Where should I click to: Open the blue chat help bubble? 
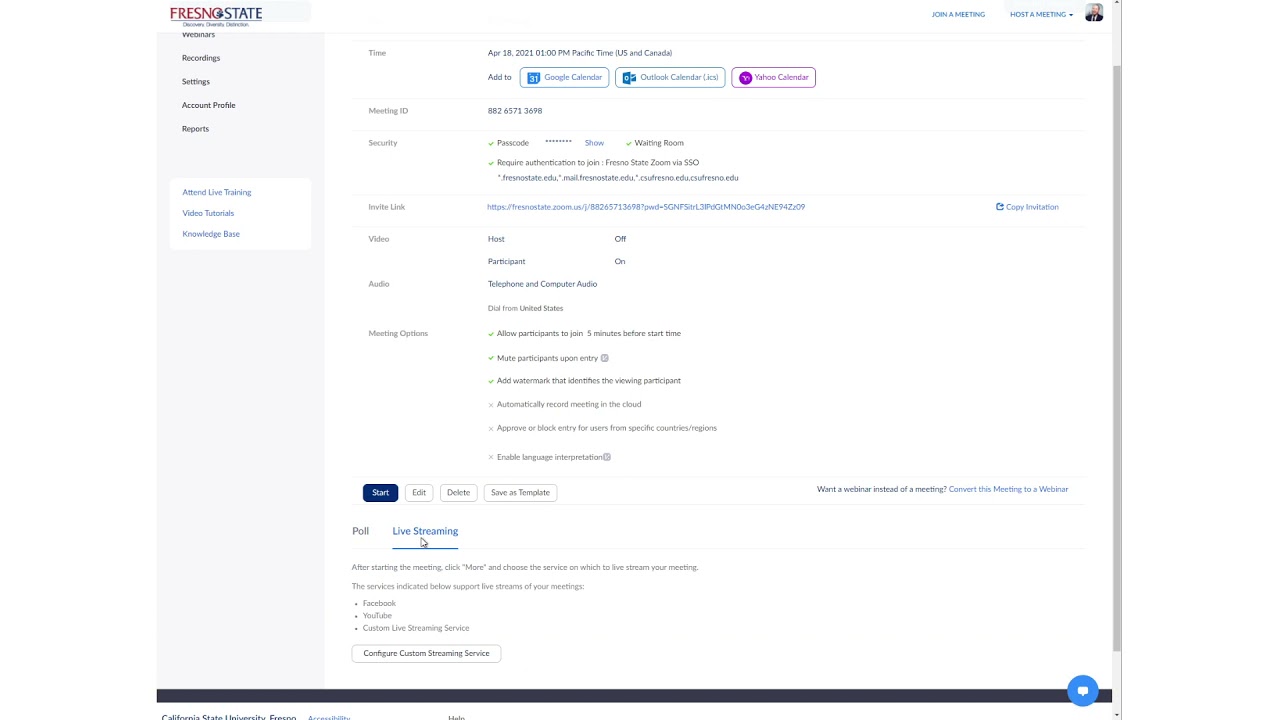(x=1082, y=691)
